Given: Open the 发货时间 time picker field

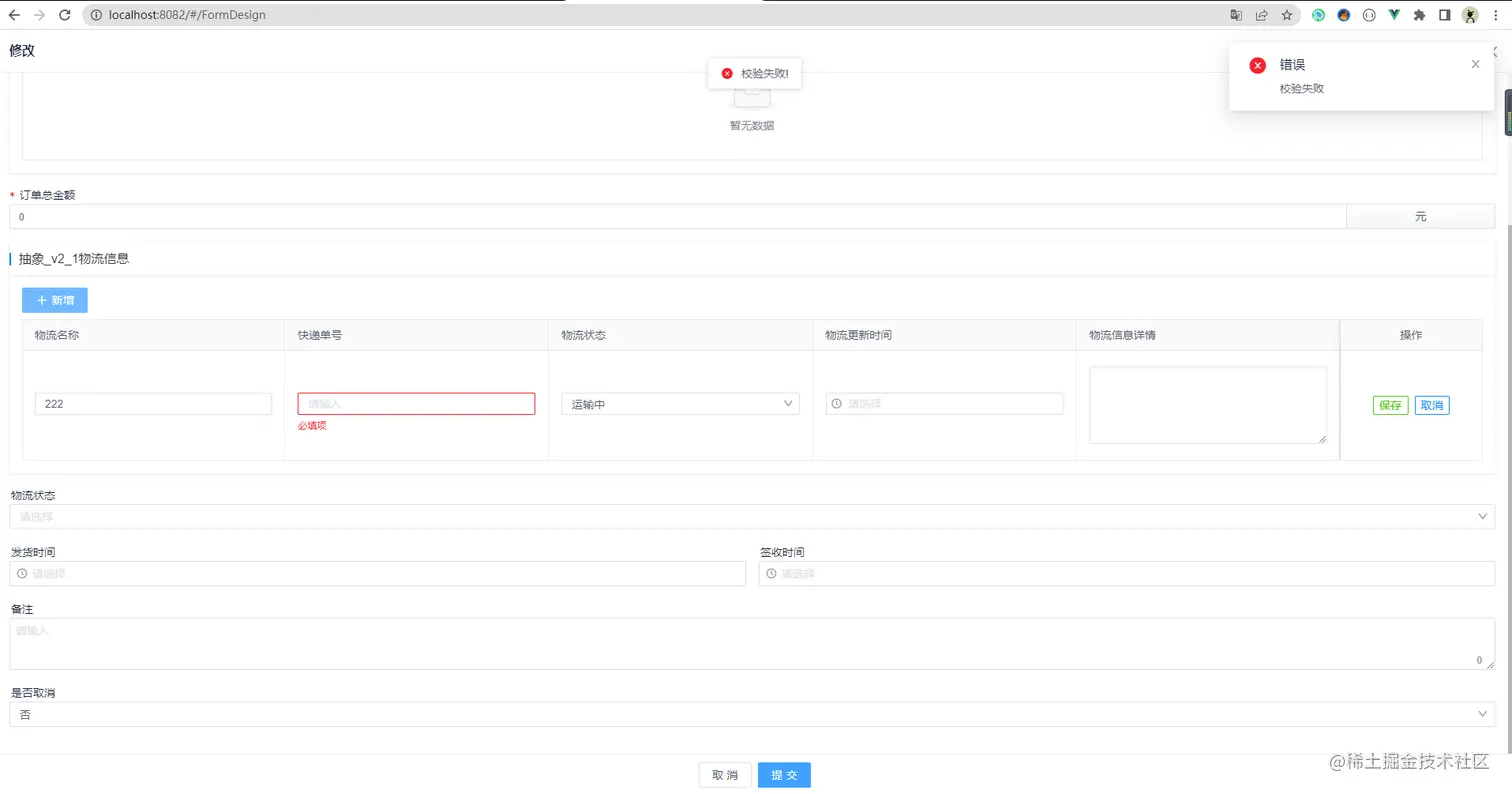Looking at the screenshot, I should point(378,574).
